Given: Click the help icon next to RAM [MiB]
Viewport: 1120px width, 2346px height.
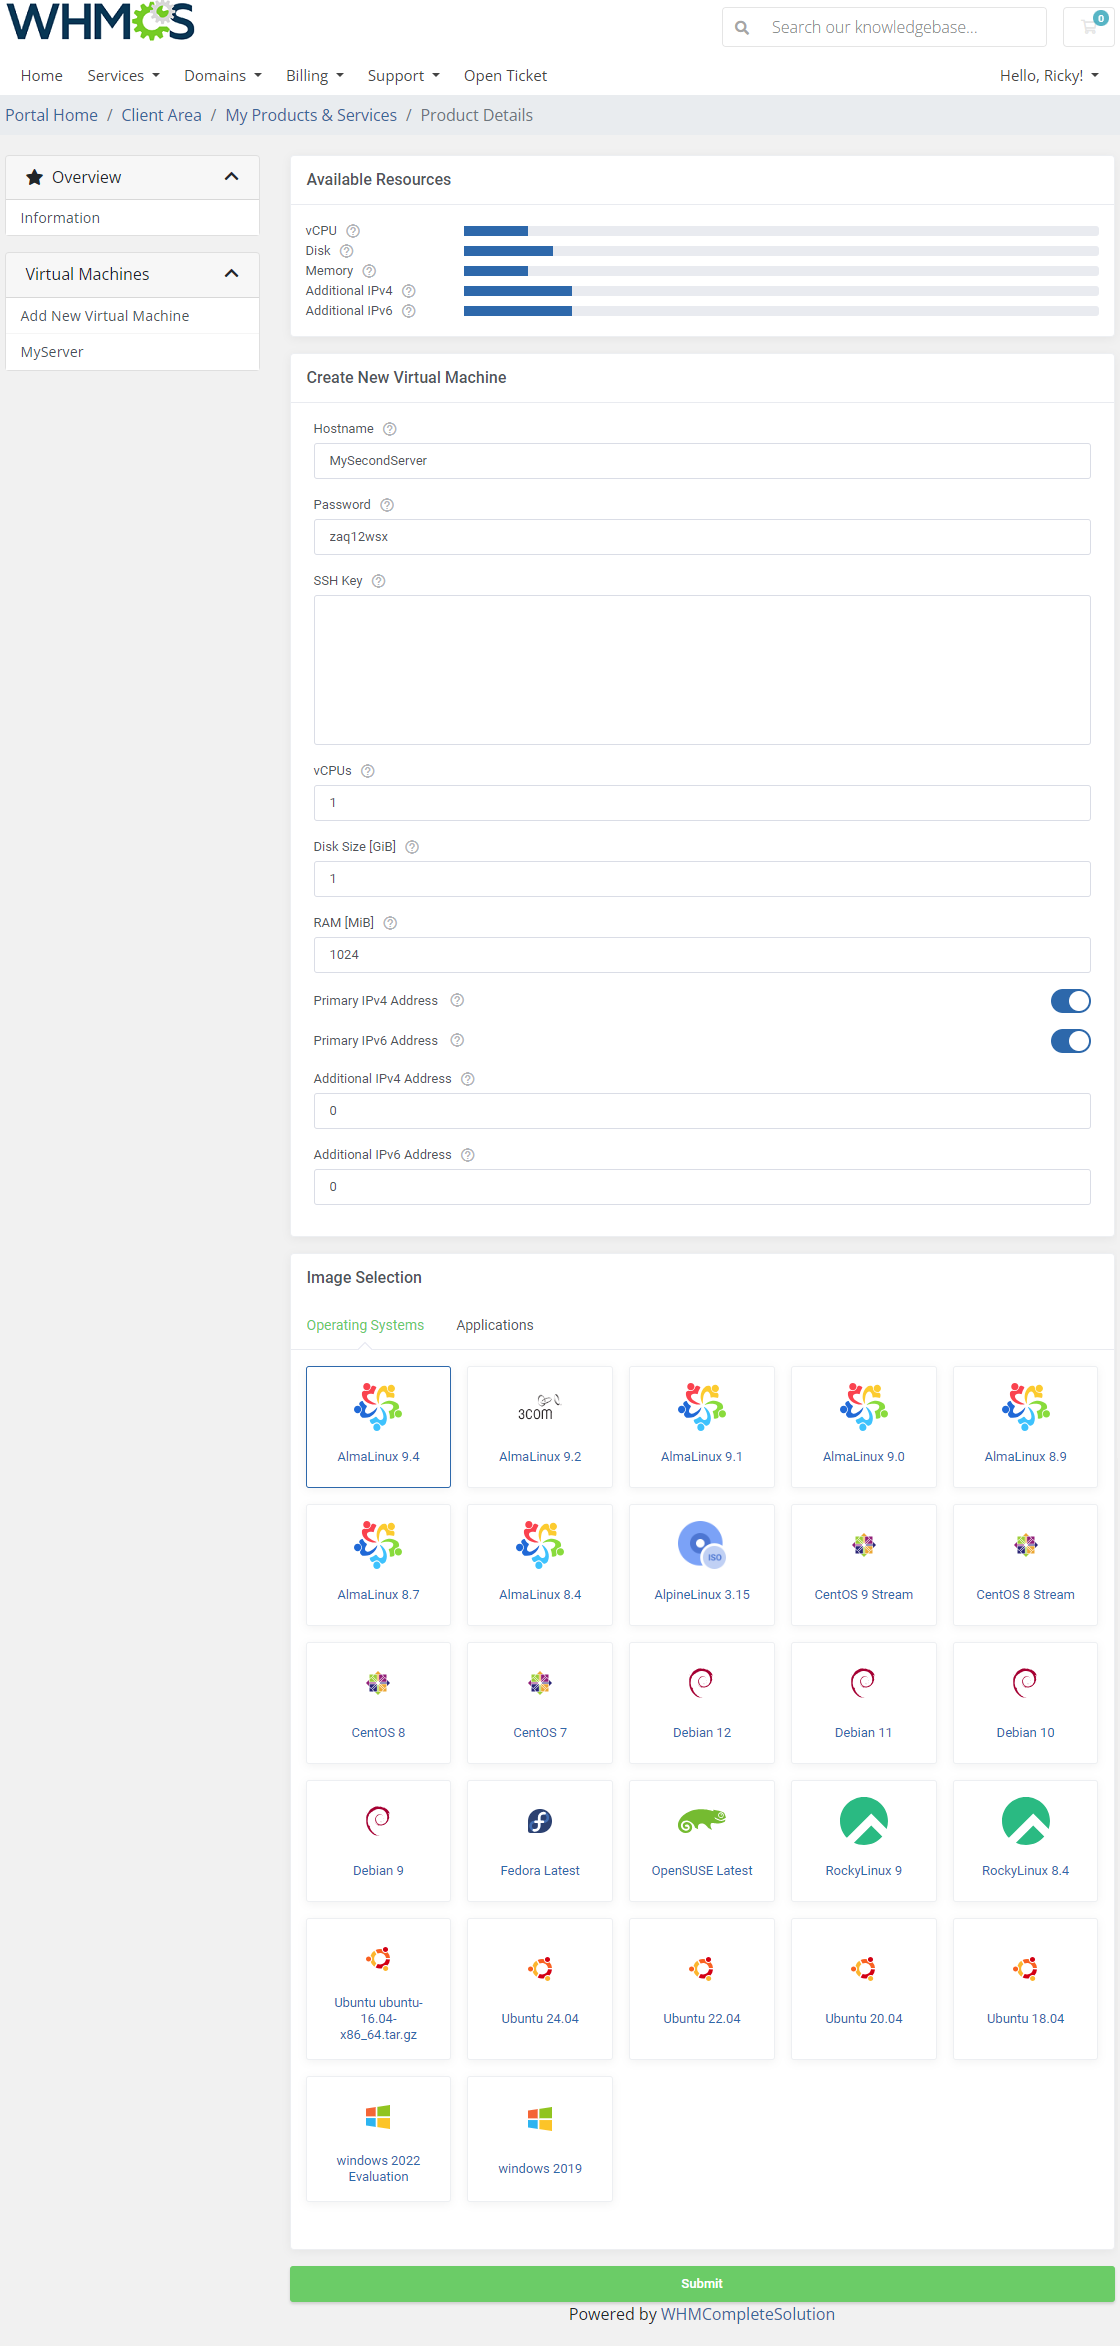Looking at the screenshot, I should click(390, 923).
